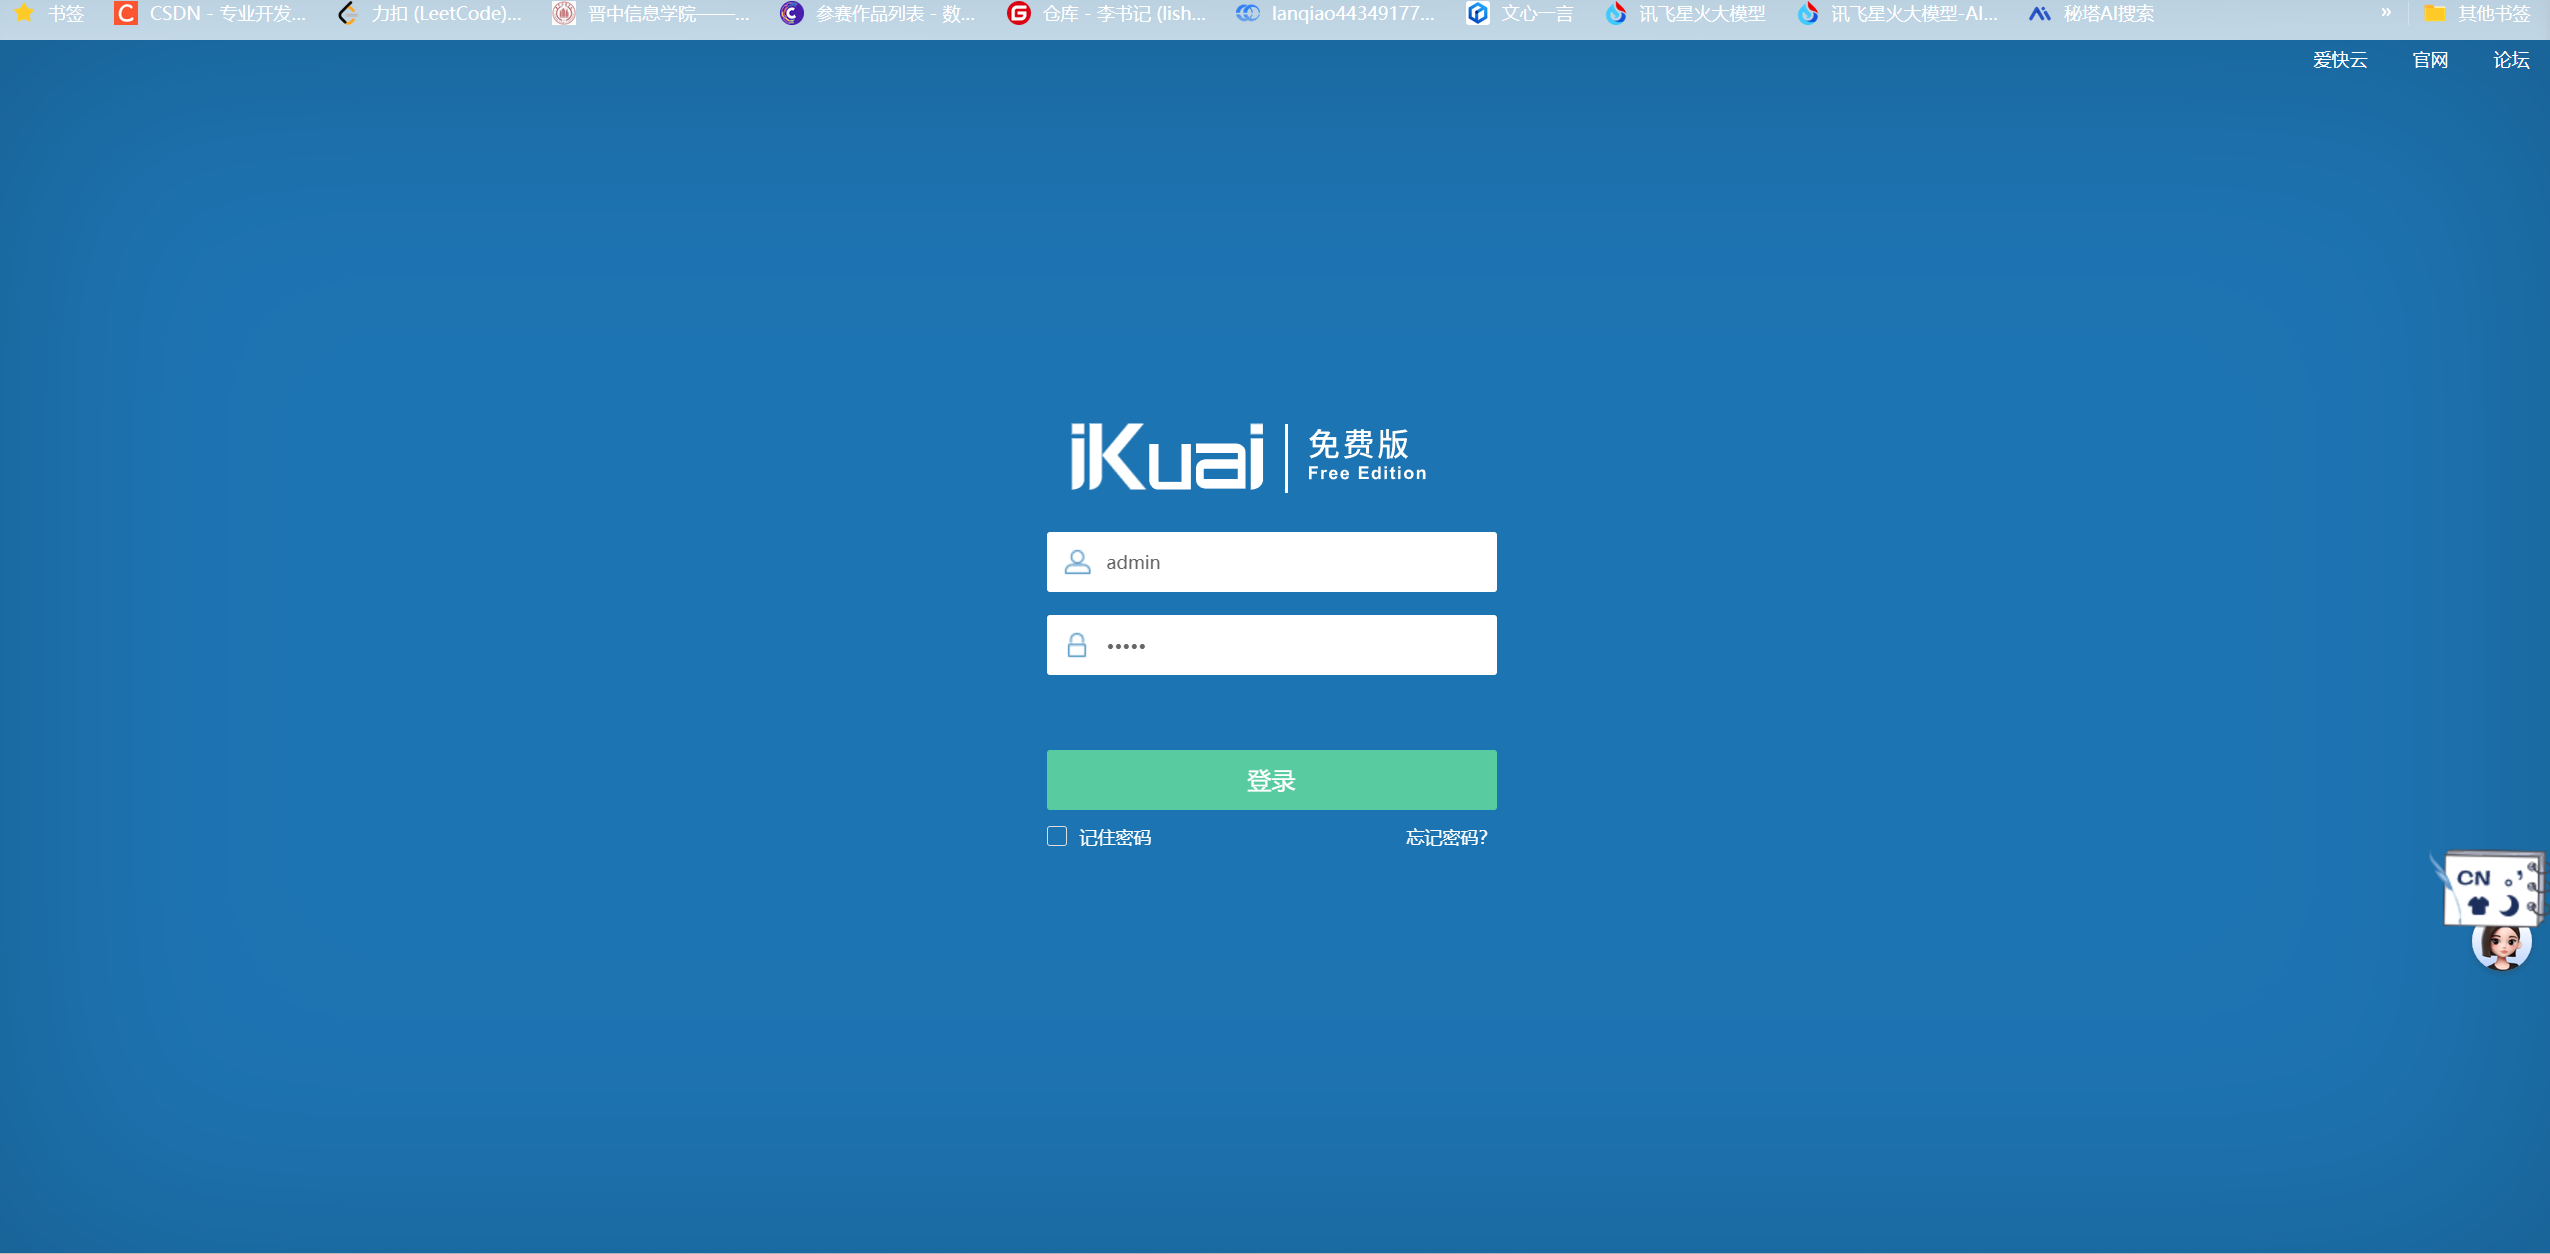Click the punctuation icon in IME toolbar
The height and width of the screenshot is (1254, 2550).
2512,878
